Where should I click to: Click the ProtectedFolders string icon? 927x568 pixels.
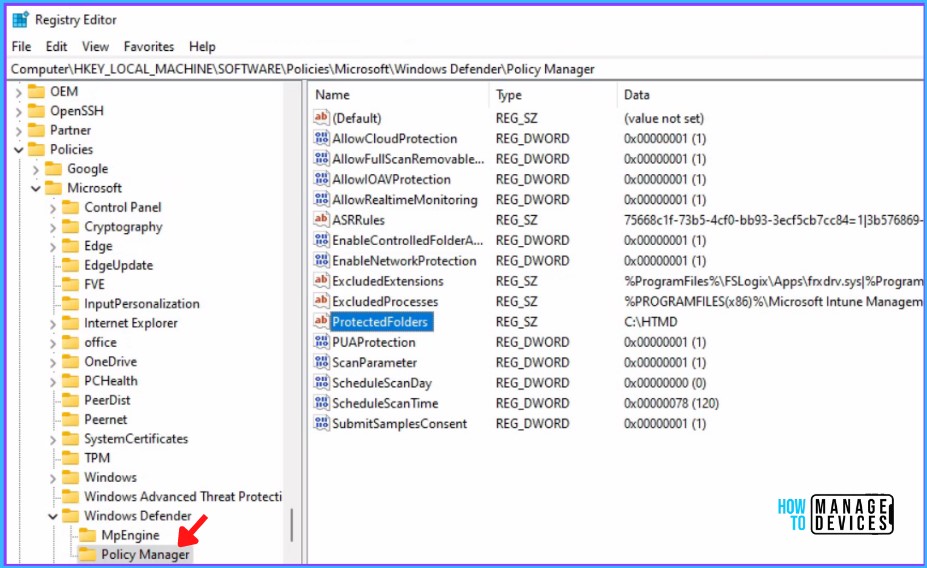[x=322, y=322]
